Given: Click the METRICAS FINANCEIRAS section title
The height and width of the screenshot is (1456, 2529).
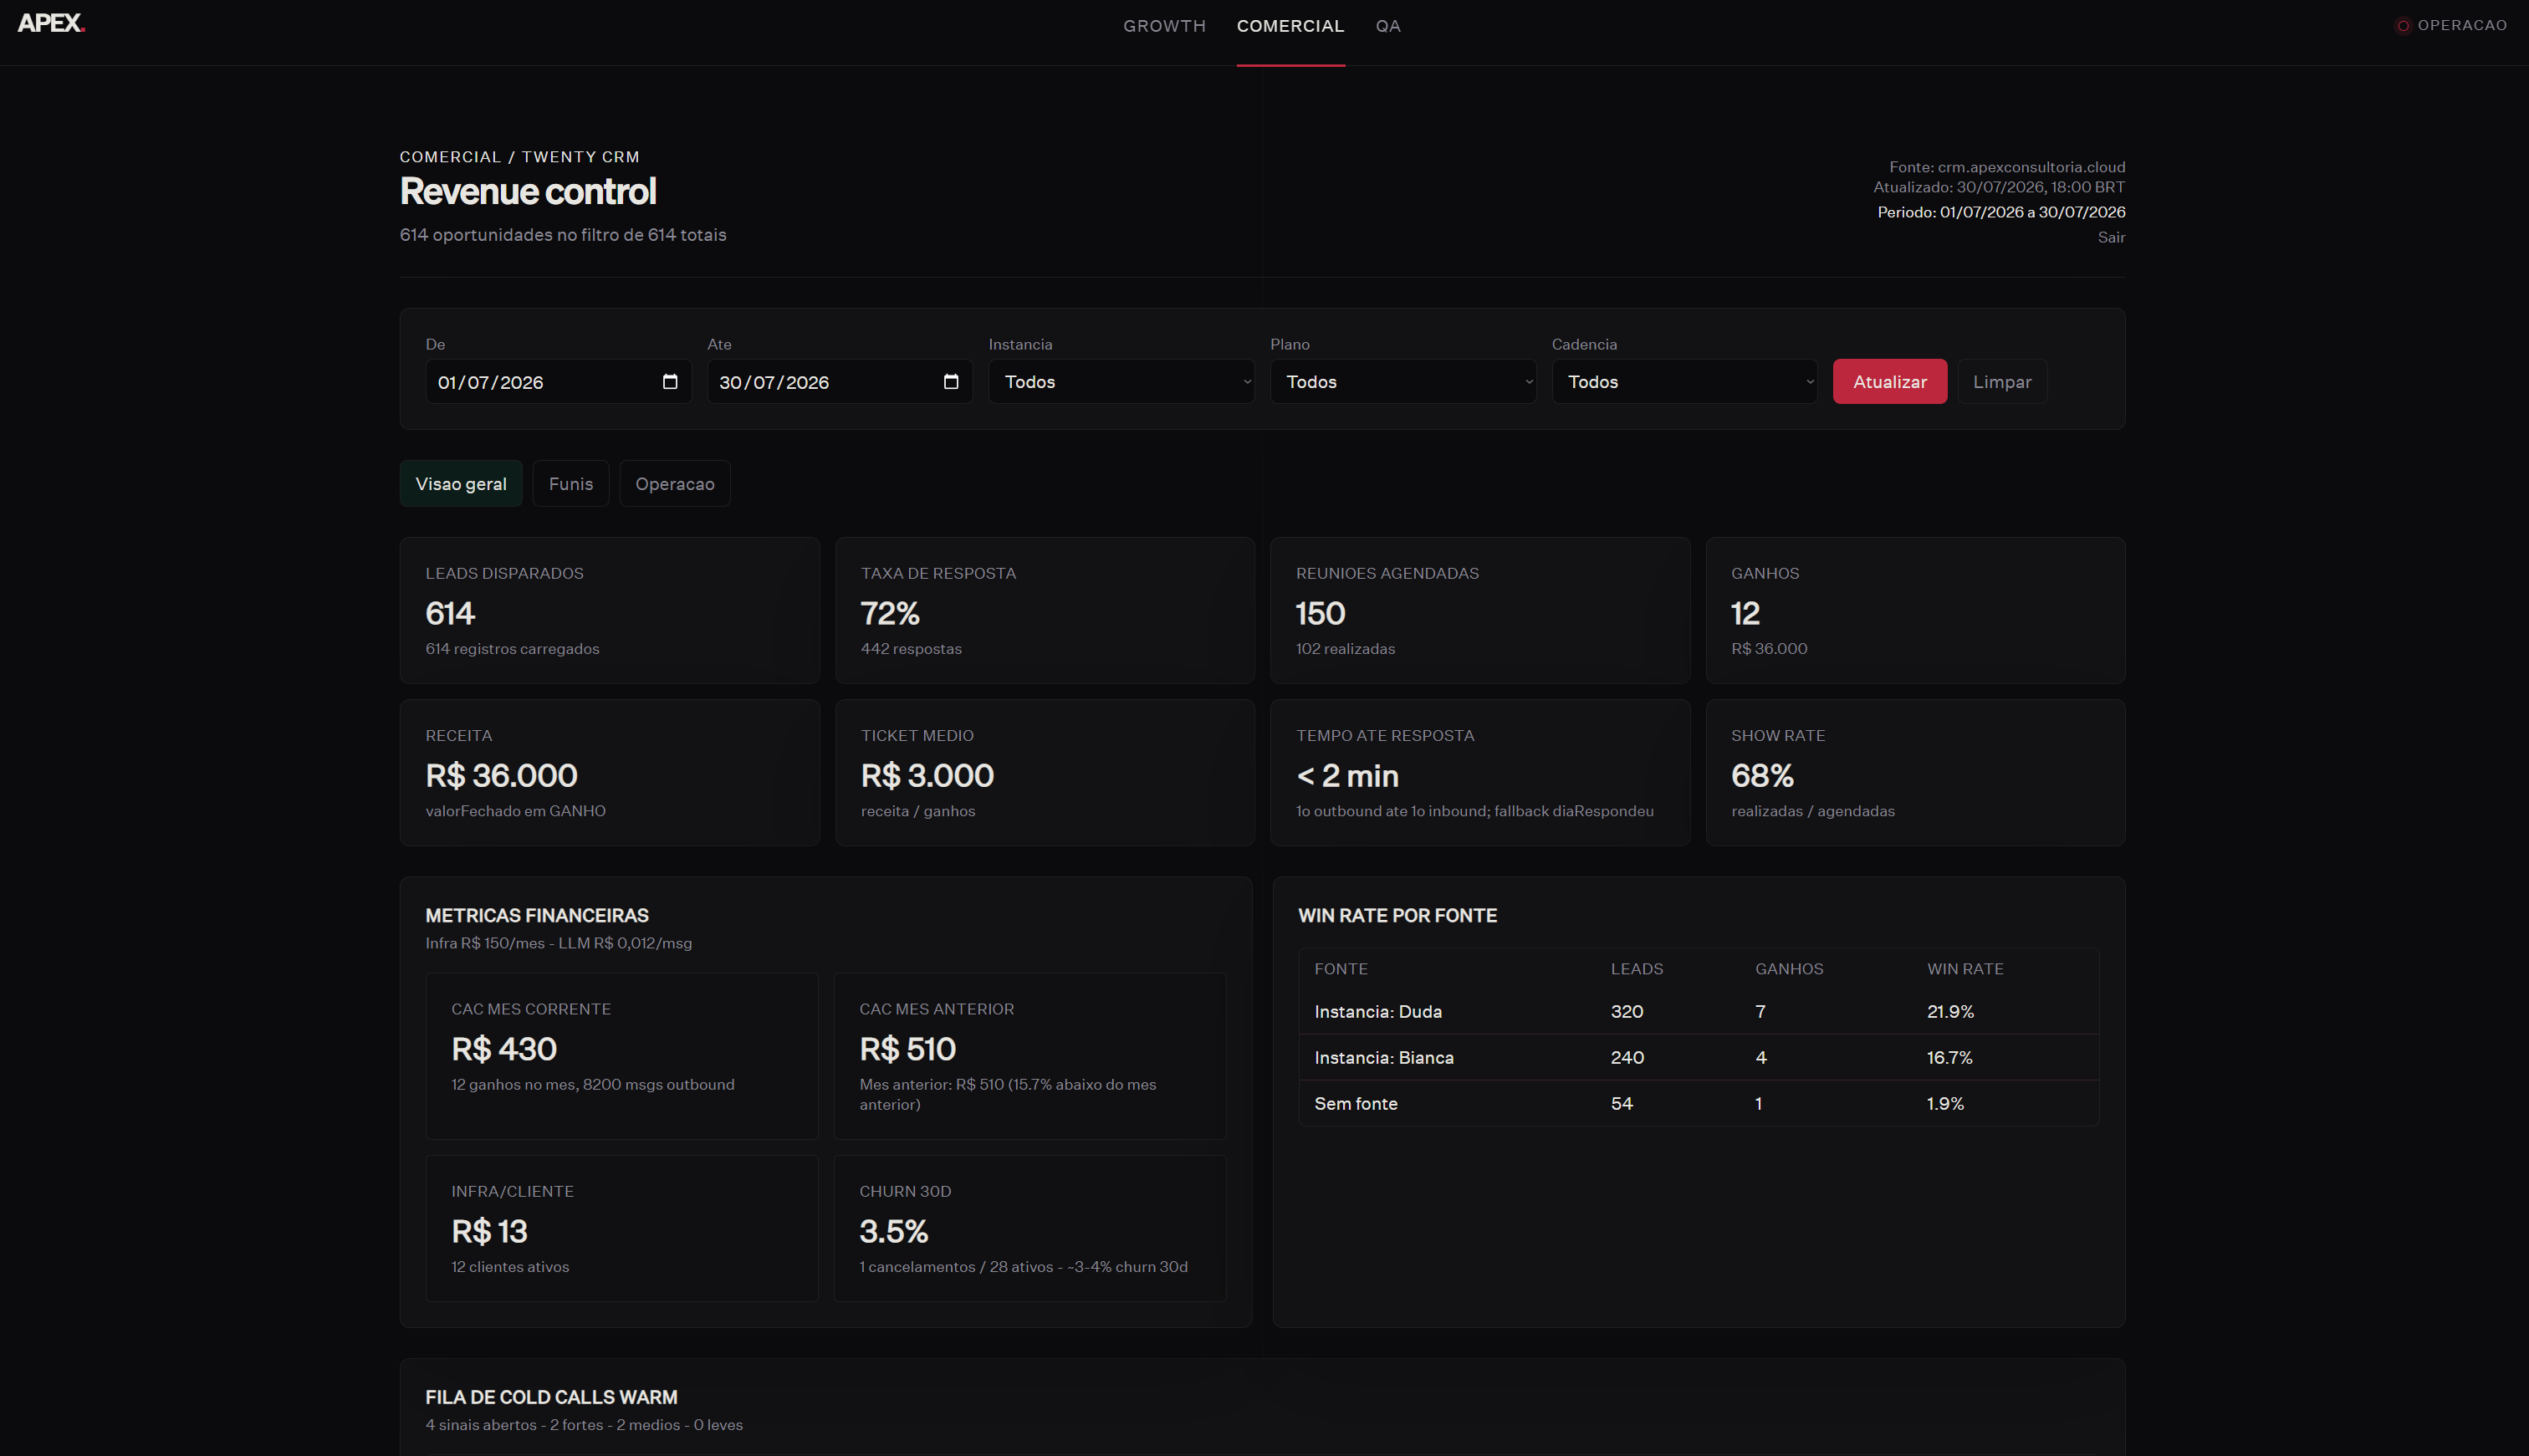Looking at the screenshot, I should point(537,916).
